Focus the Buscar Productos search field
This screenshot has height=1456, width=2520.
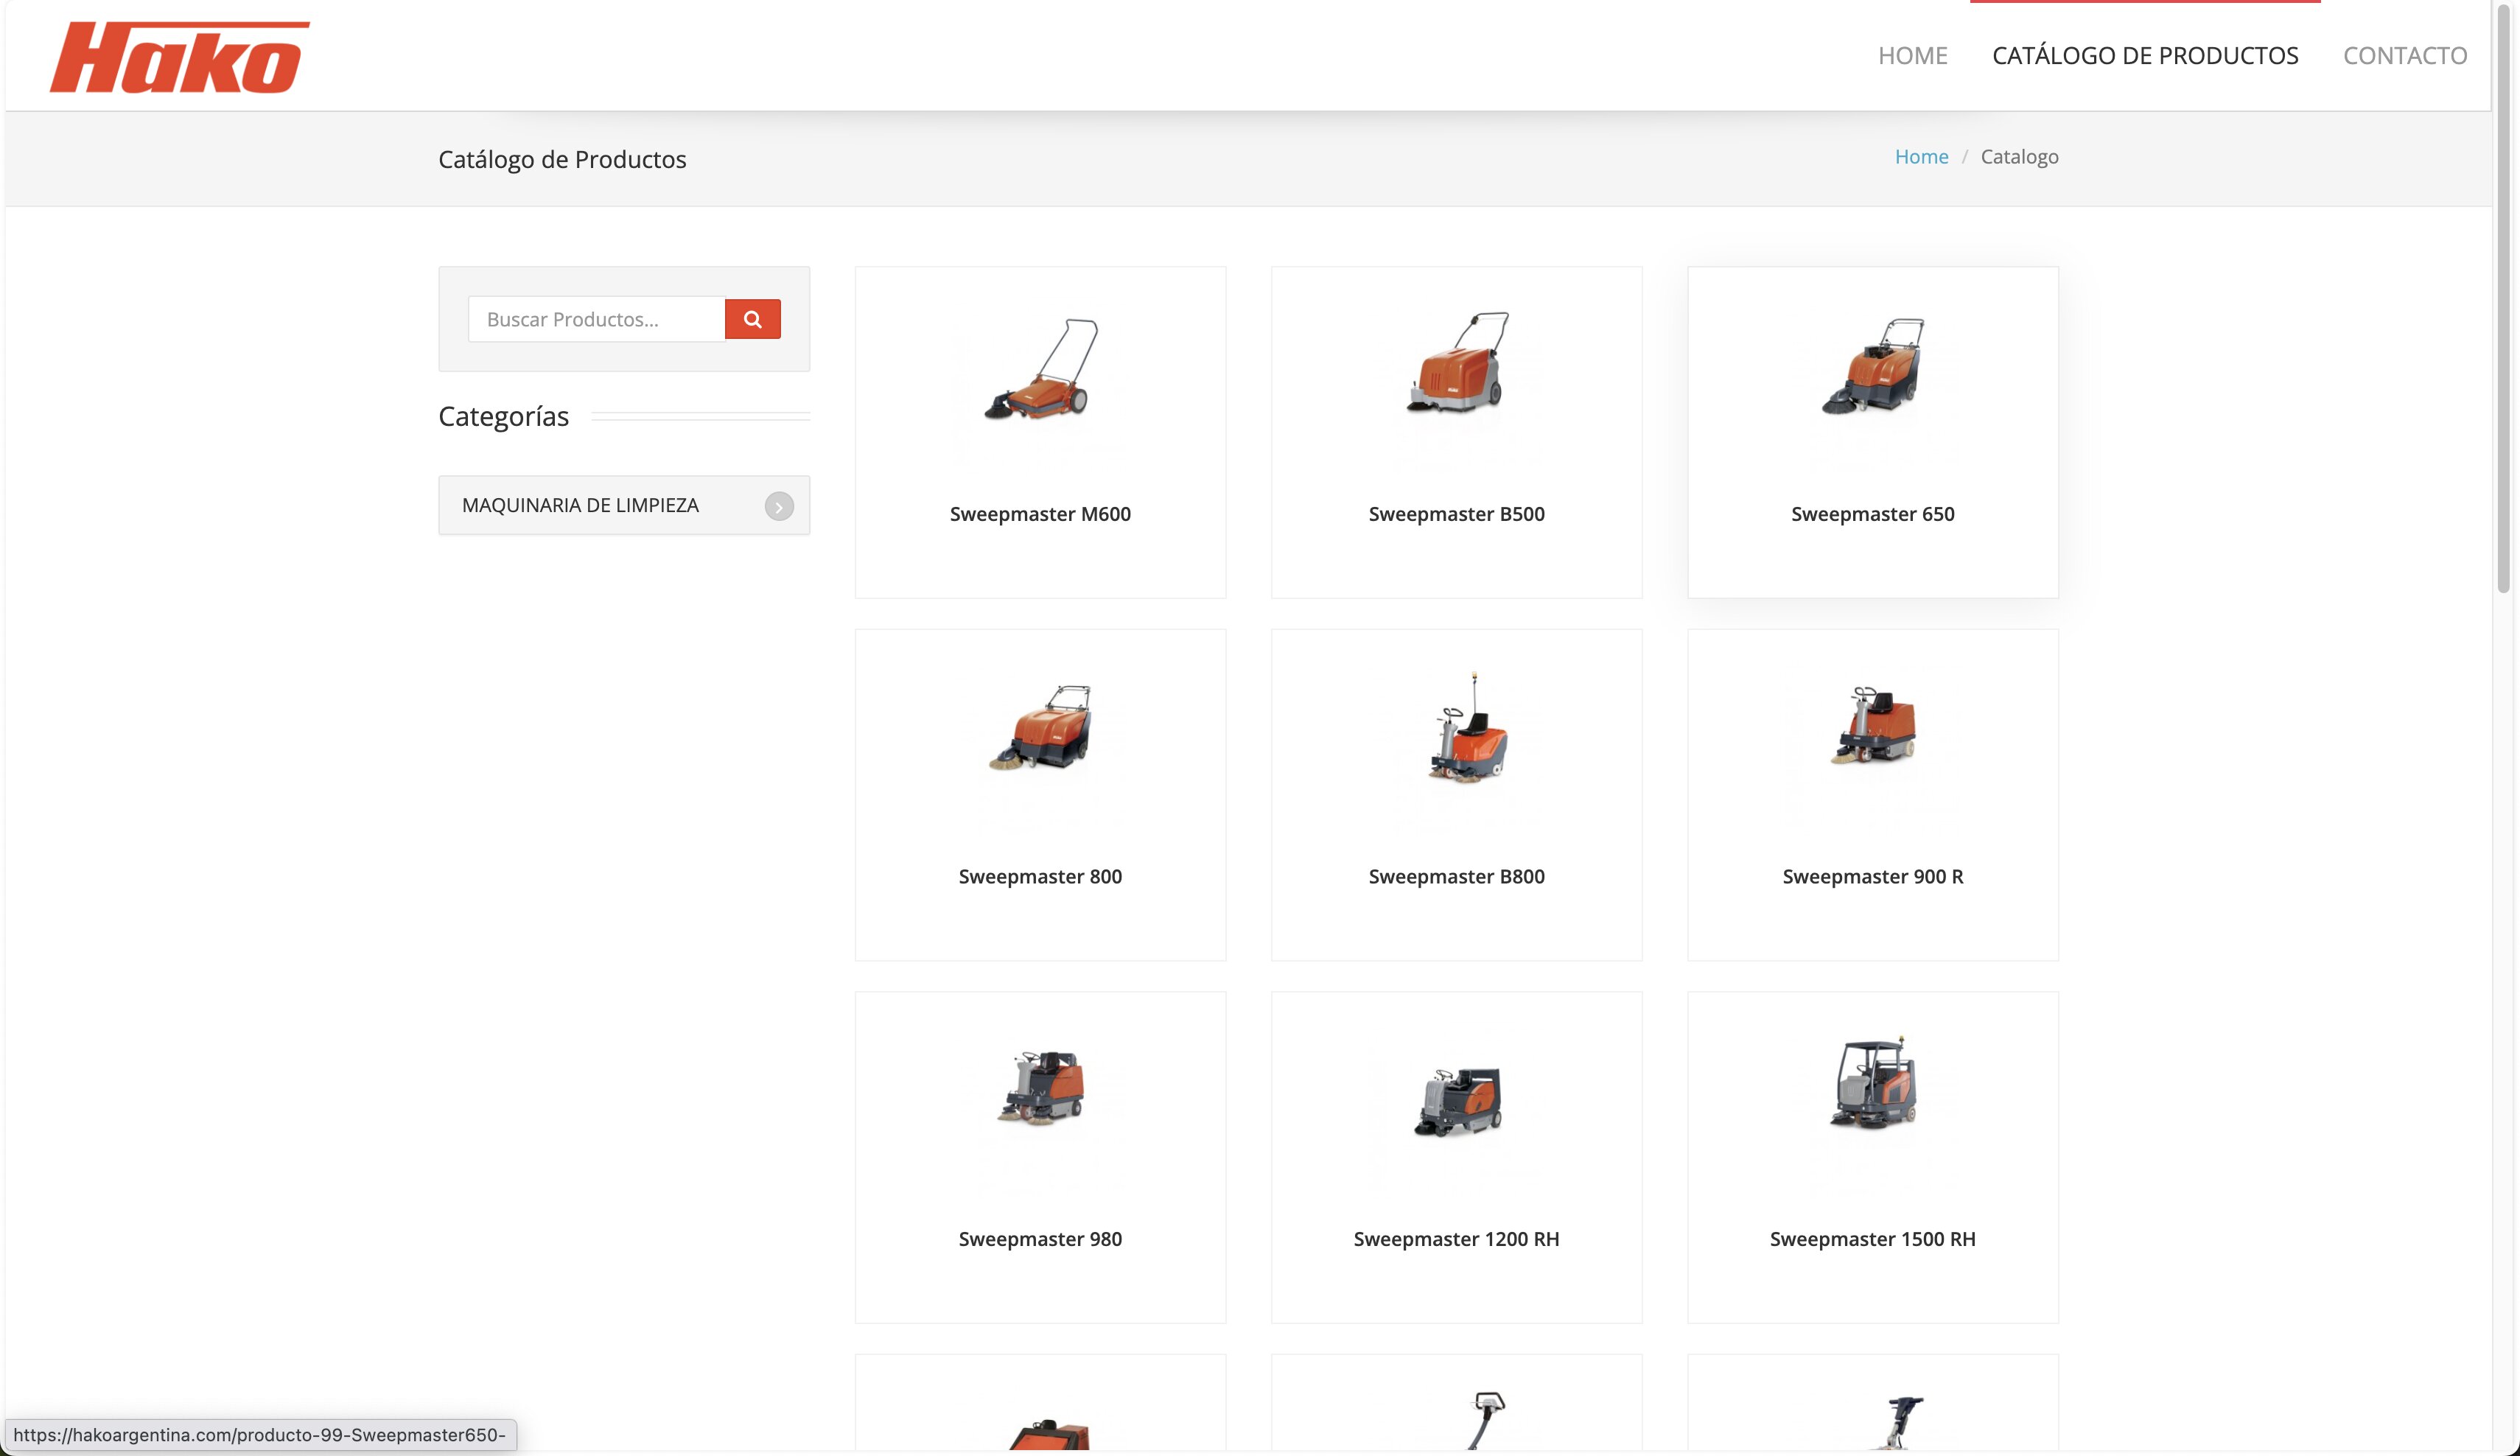pyautogui.click(x=597, y=319)
